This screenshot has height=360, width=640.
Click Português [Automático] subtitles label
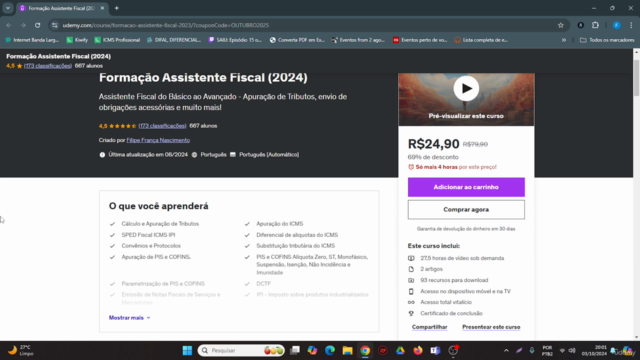(269, 155)
